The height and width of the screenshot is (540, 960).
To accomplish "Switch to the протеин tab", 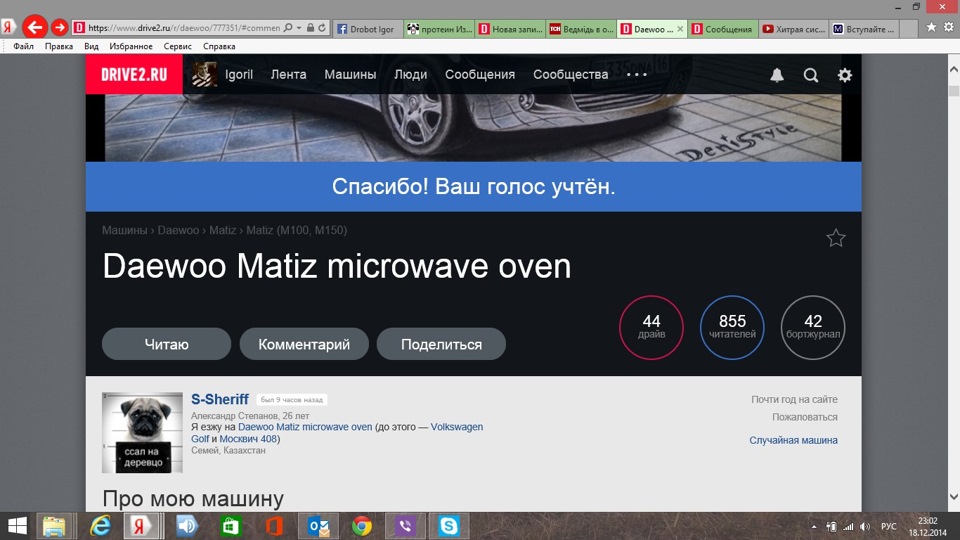I will pyautogui.click(x=440, y=29).
